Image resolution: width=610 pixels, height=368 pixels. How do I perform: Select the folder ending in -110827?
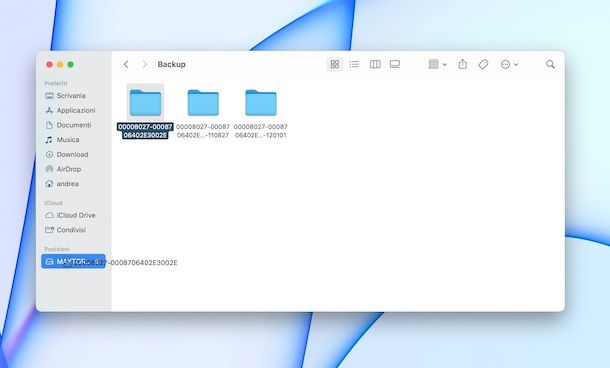[x=203, y=102]
